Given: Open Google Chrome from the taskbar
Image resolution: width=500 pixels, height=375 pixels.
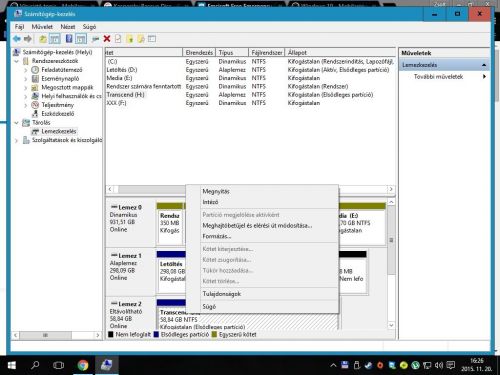Looking at the screenshot, I should (x=83, y=365).
